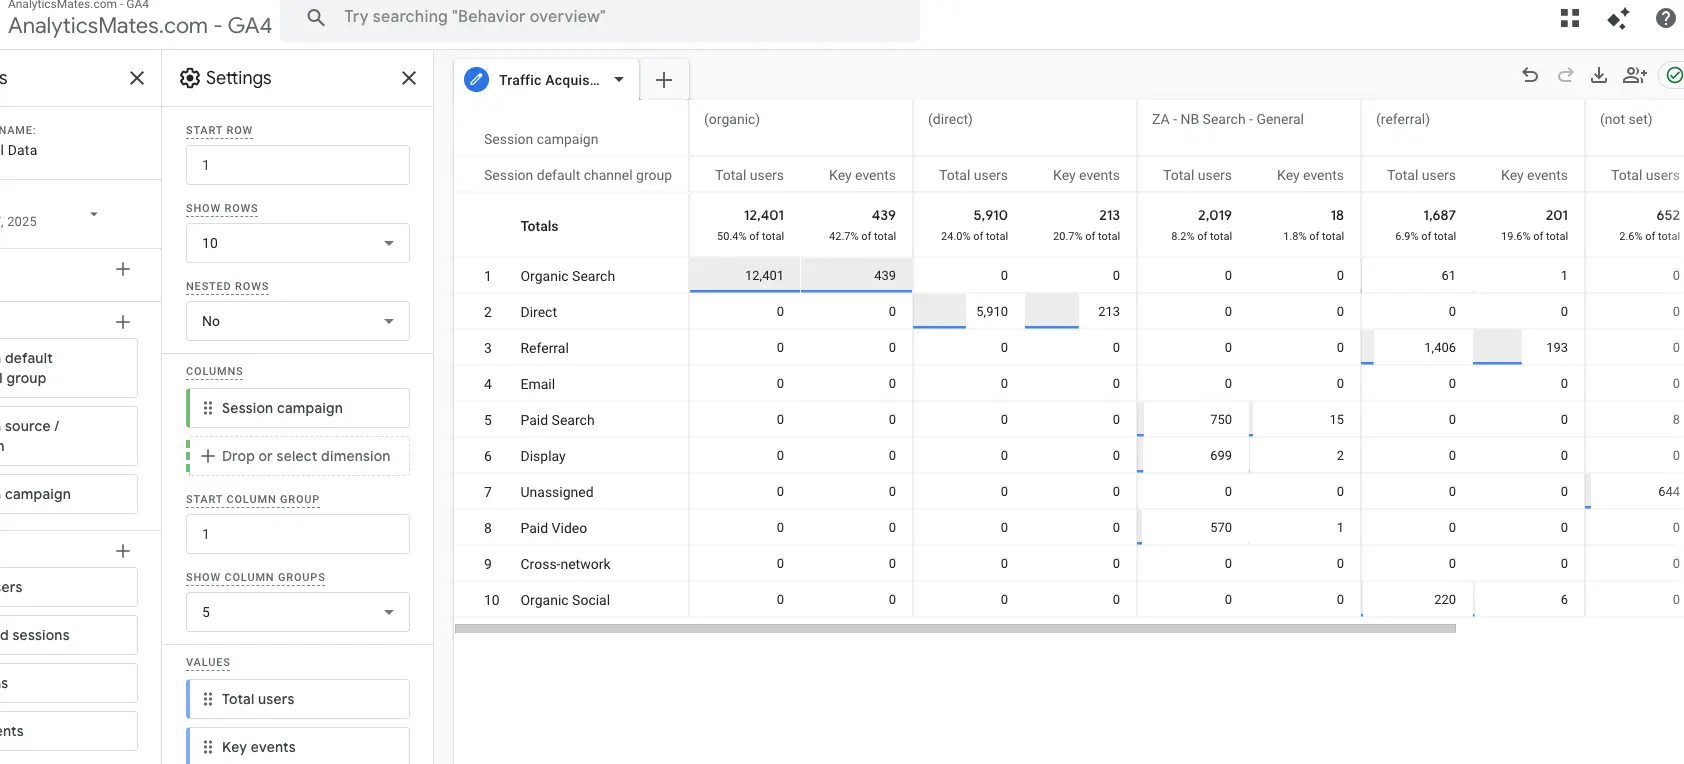Click the search magnifier icon
Viewport: 1684px width, 764px height.
coord(316,17)
